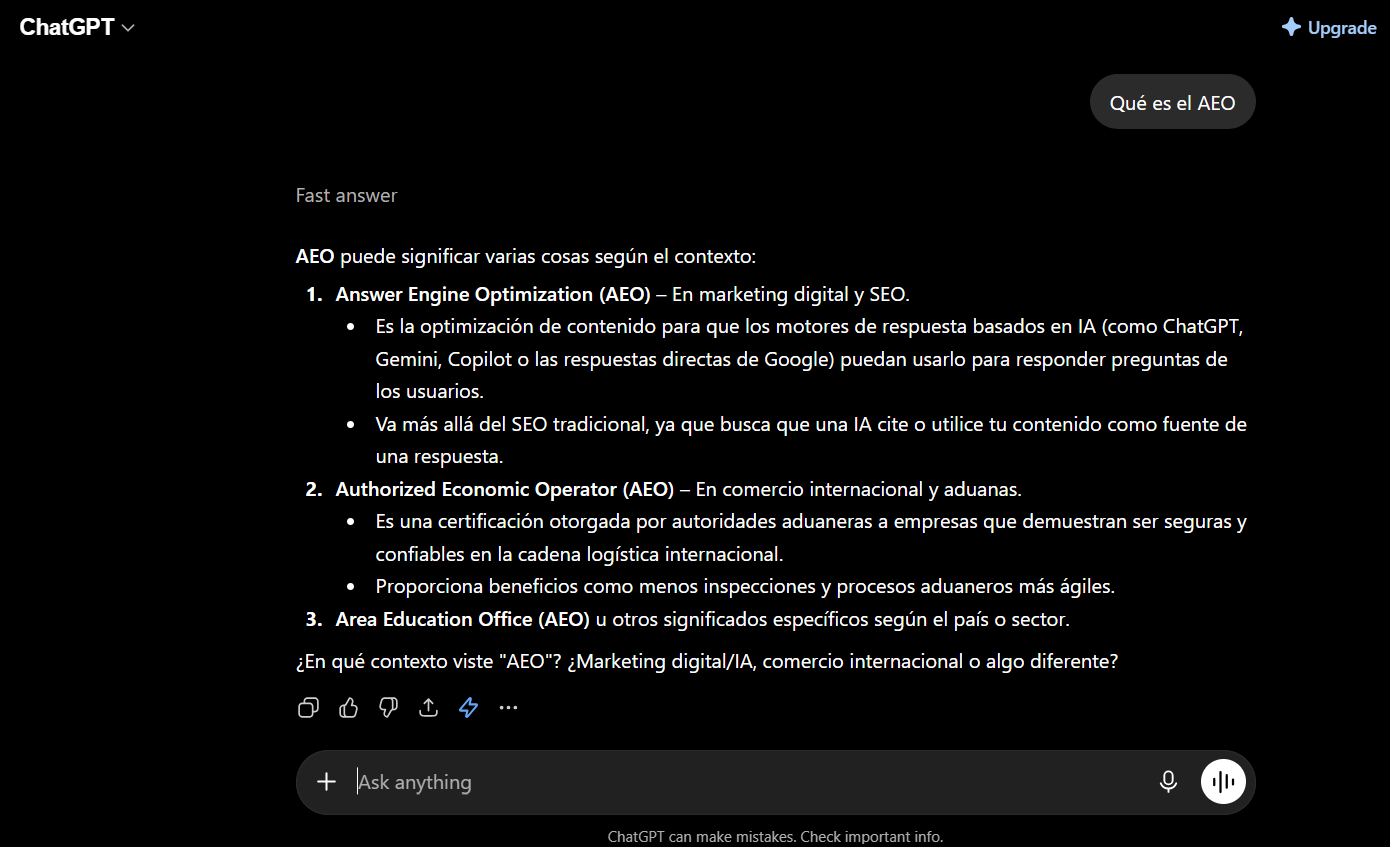The width and height of the screenshot is (1390, 847).
Task: Copy the response with the copy icon
Action: (x=308, y=708)
